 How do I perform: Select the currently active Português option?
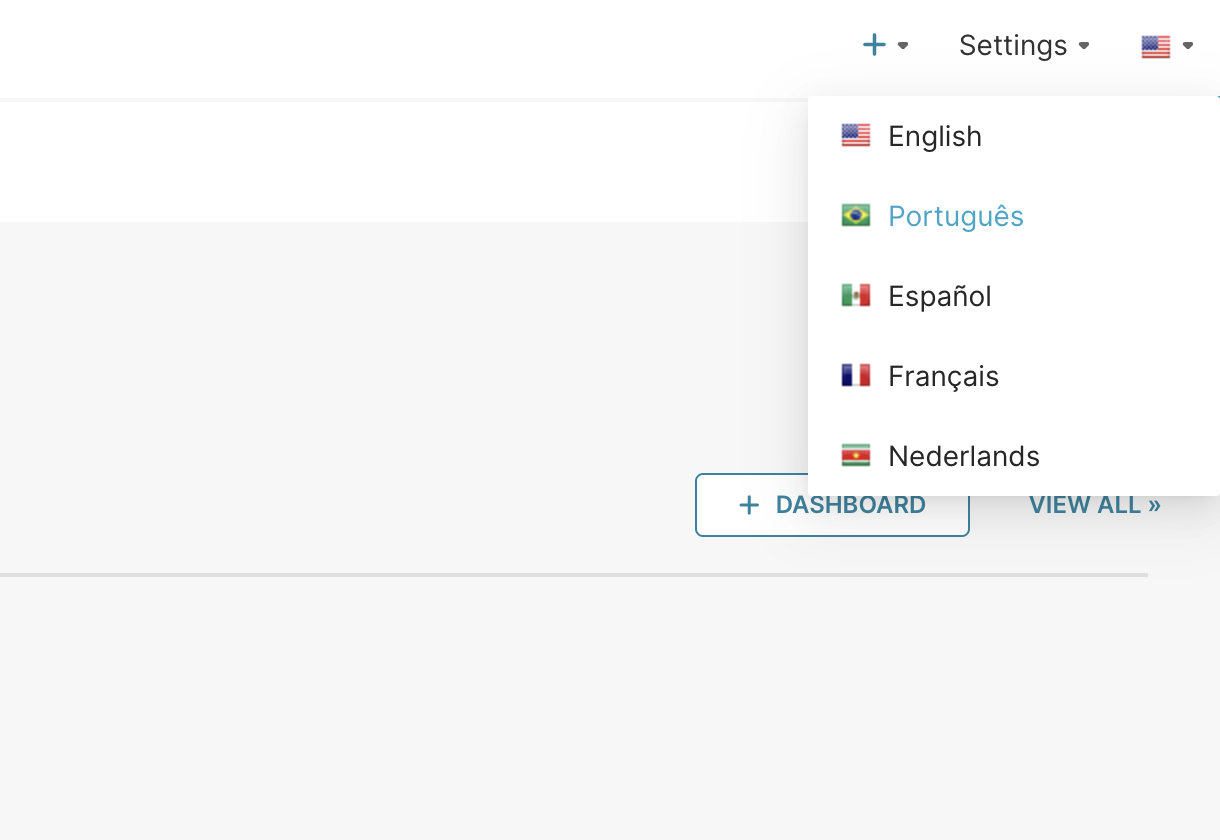955,216
